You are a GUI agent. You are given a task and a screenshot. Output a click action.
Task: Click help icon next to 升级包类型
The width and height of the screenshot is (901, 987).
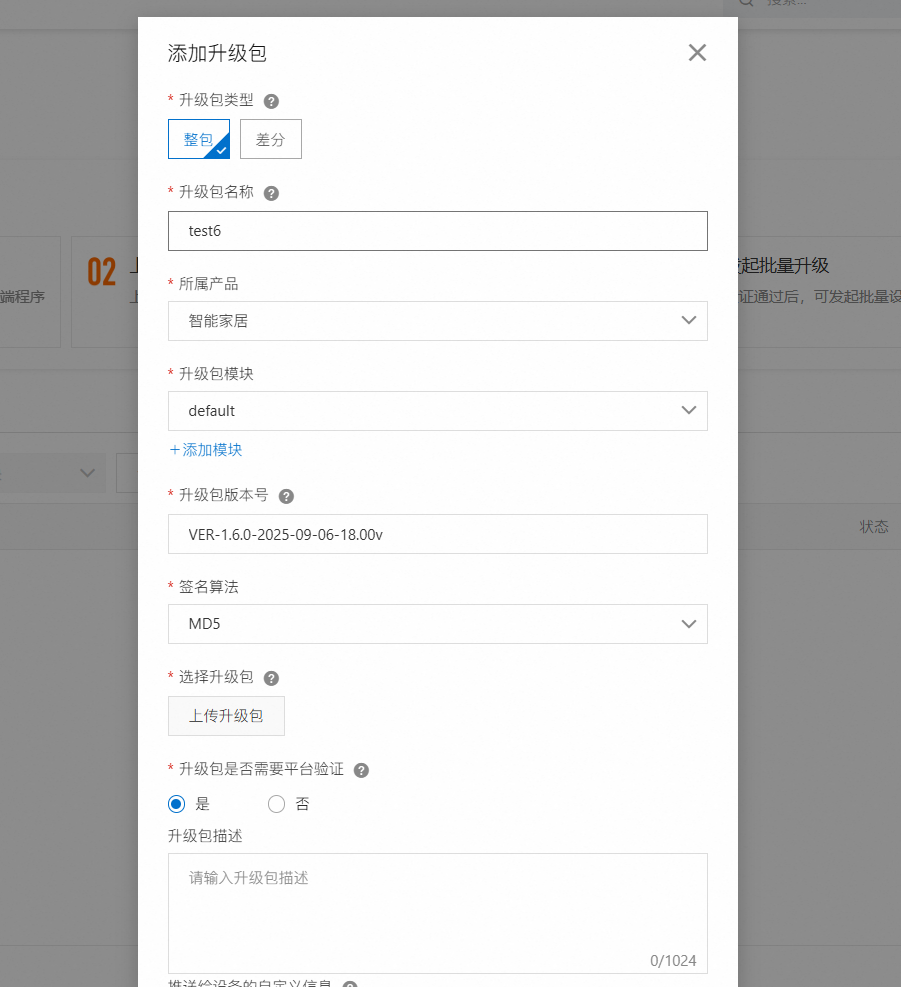pyautogui.click(x=271, y=101)
